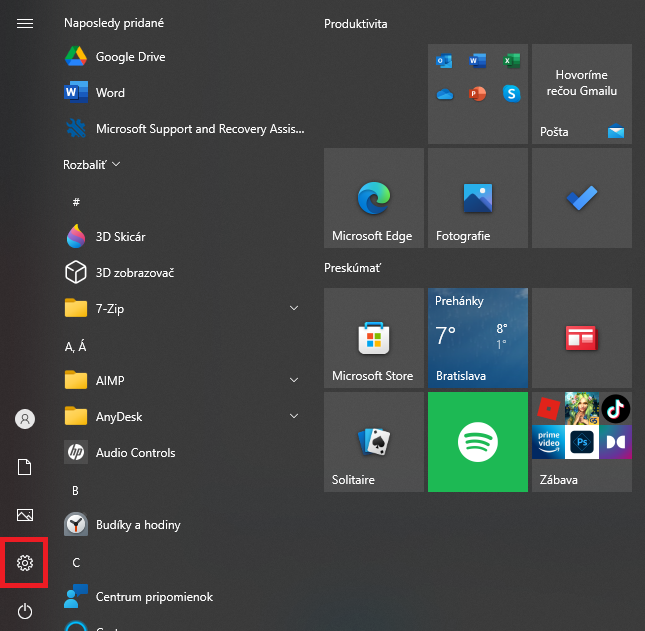Open Photoshop in the Zábava folder
645x631 pixels.
(582, 442)
